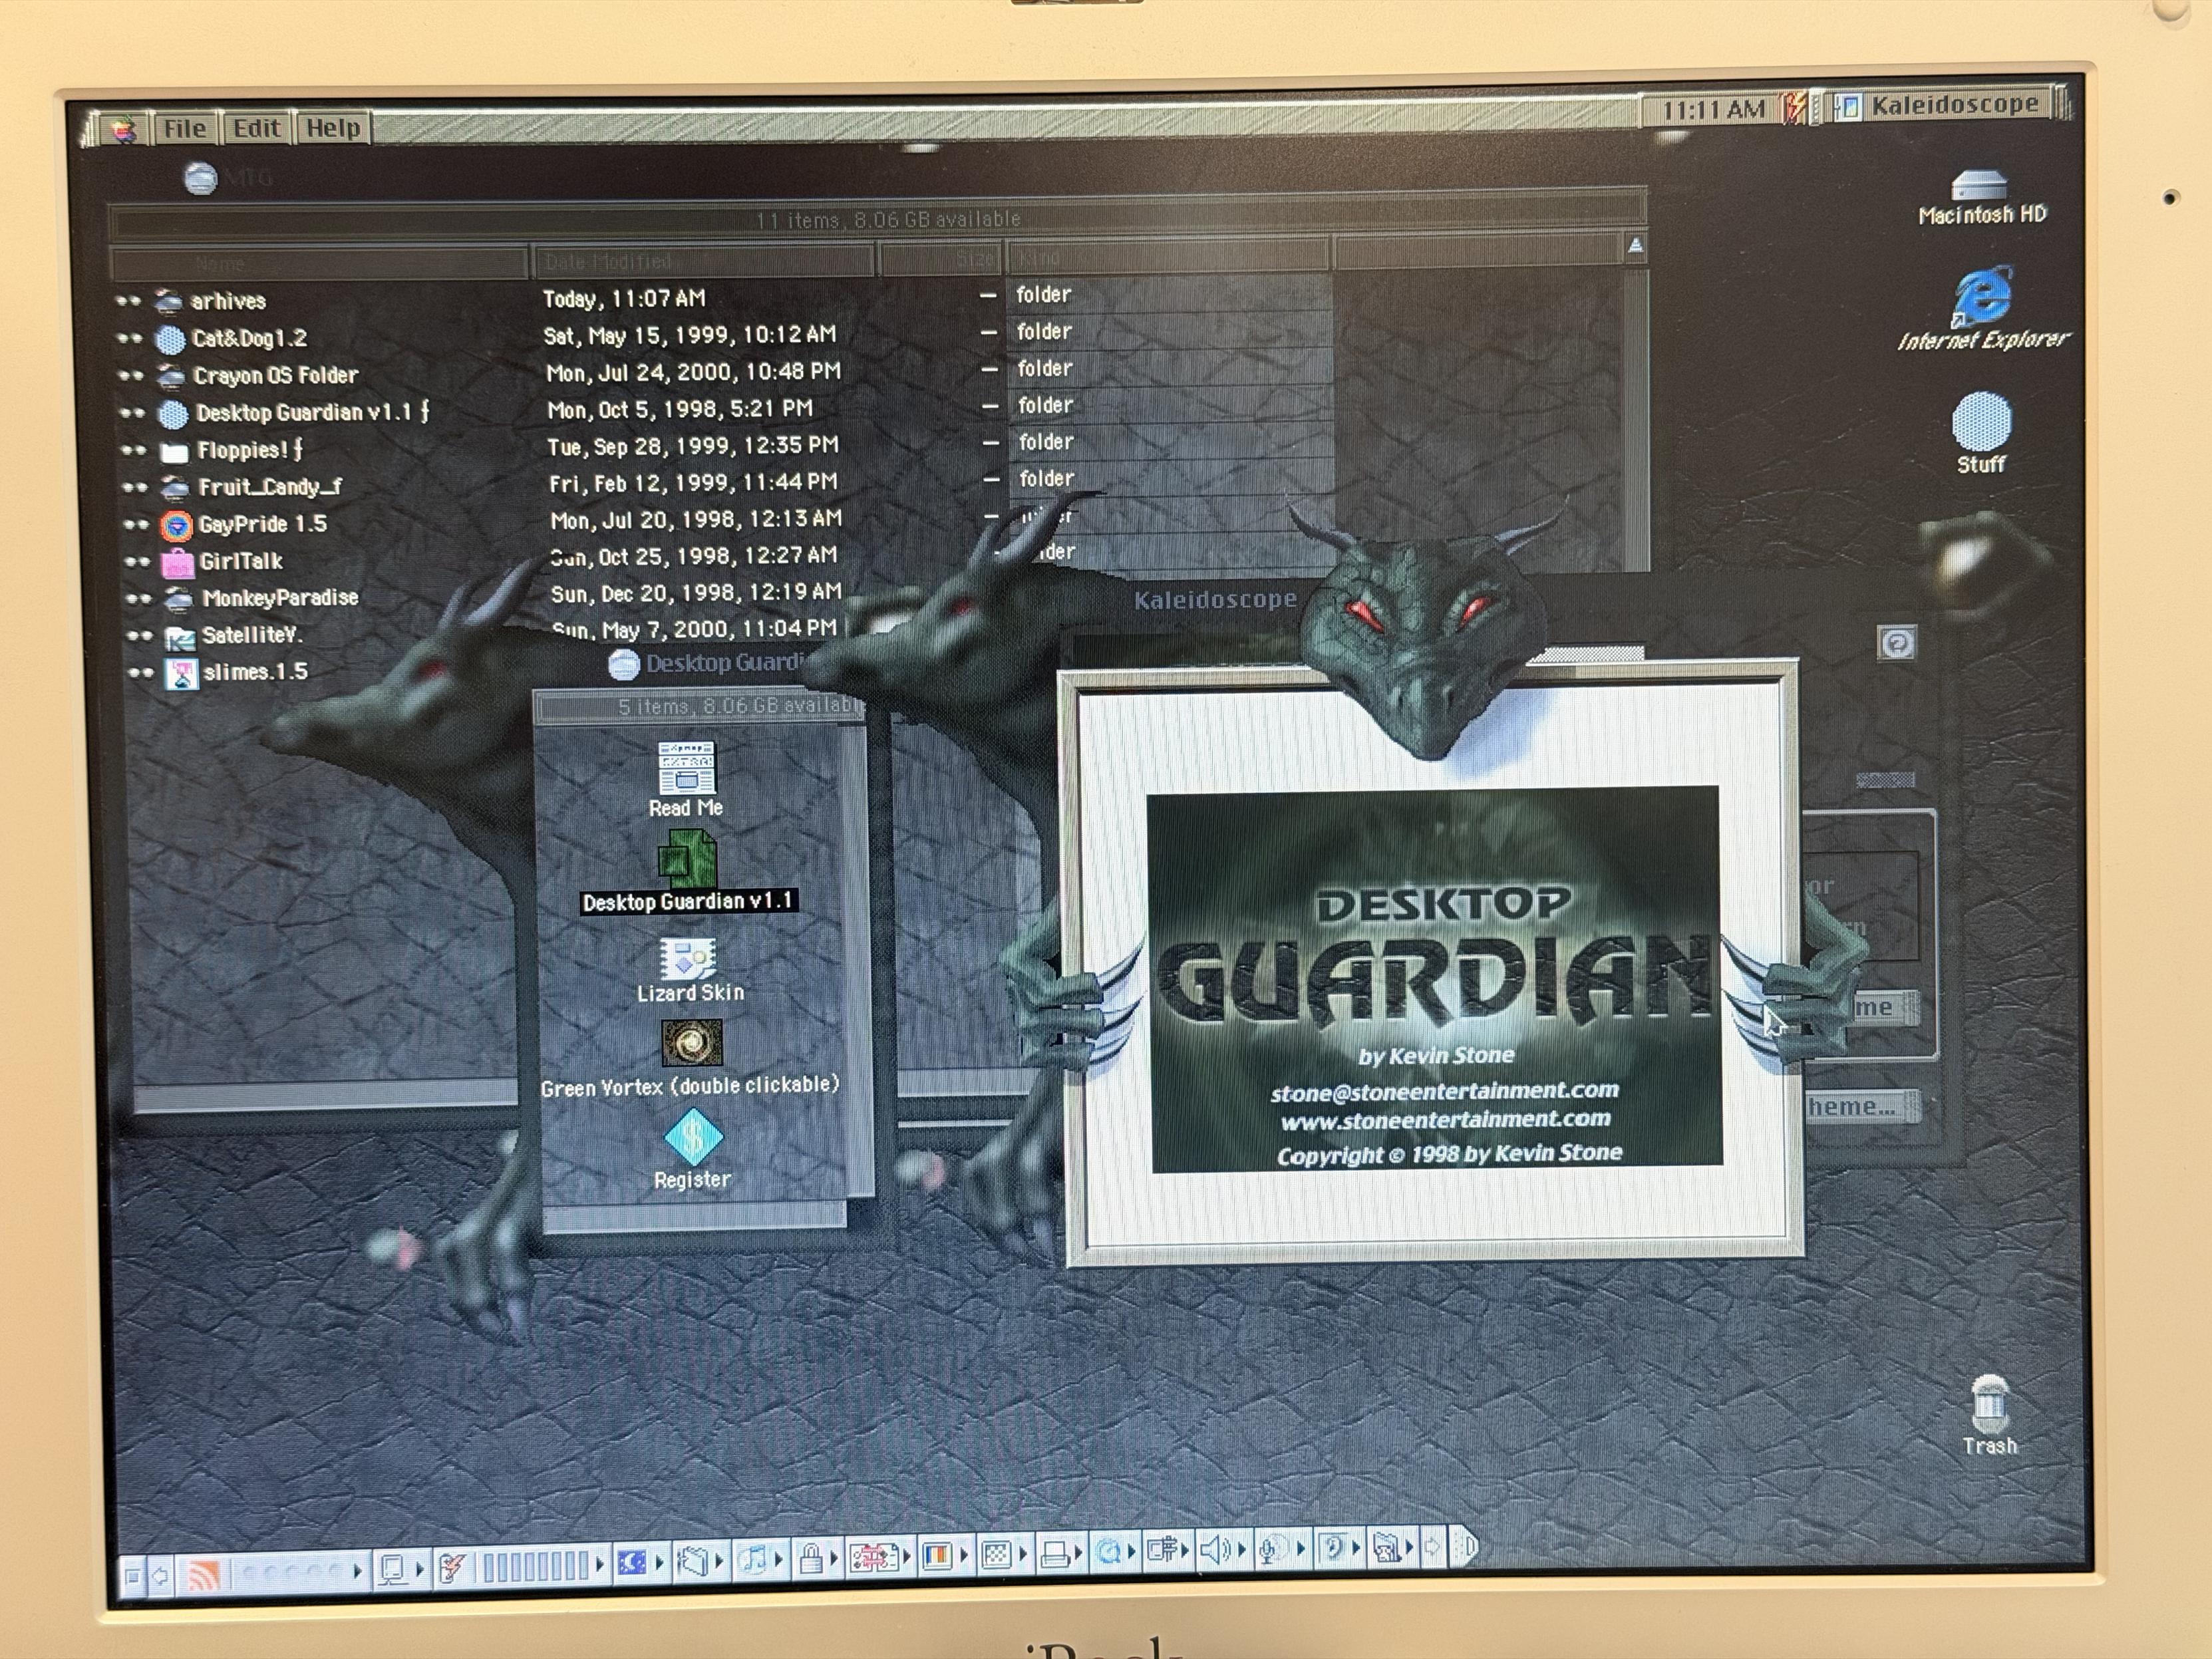The image size is (2212, 1659).
Task: Click the energy saver moon icon
Action: point(631,1561)
